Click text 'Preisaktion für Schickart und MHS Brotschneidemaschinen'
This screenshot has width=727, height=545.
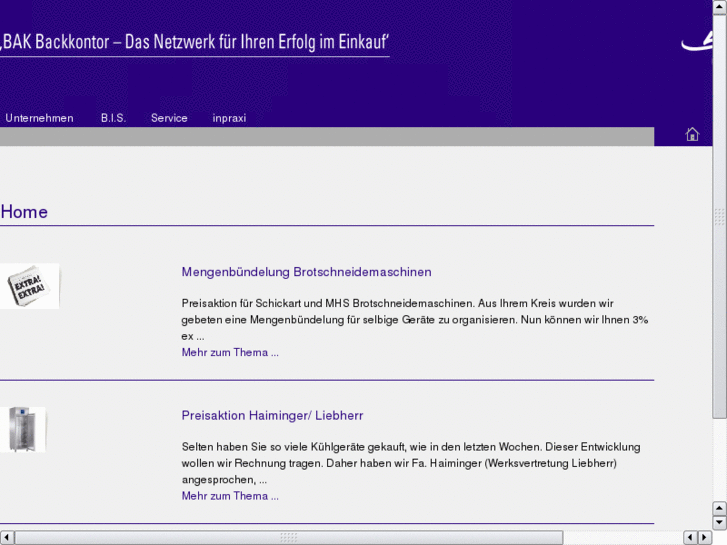(x=327, y=303)
